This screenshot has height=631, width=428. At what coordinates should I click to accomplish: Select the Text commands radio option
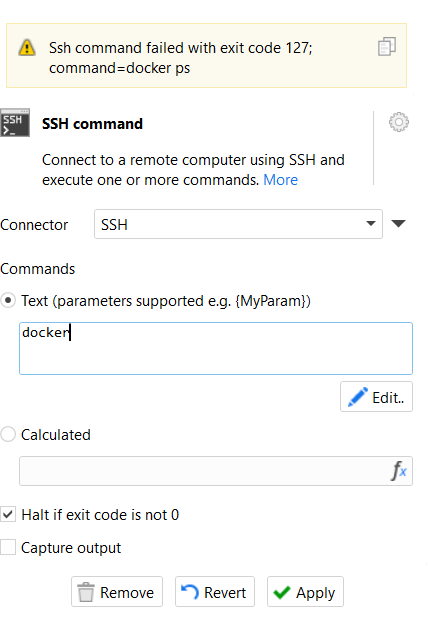click(x=8, y=301)
